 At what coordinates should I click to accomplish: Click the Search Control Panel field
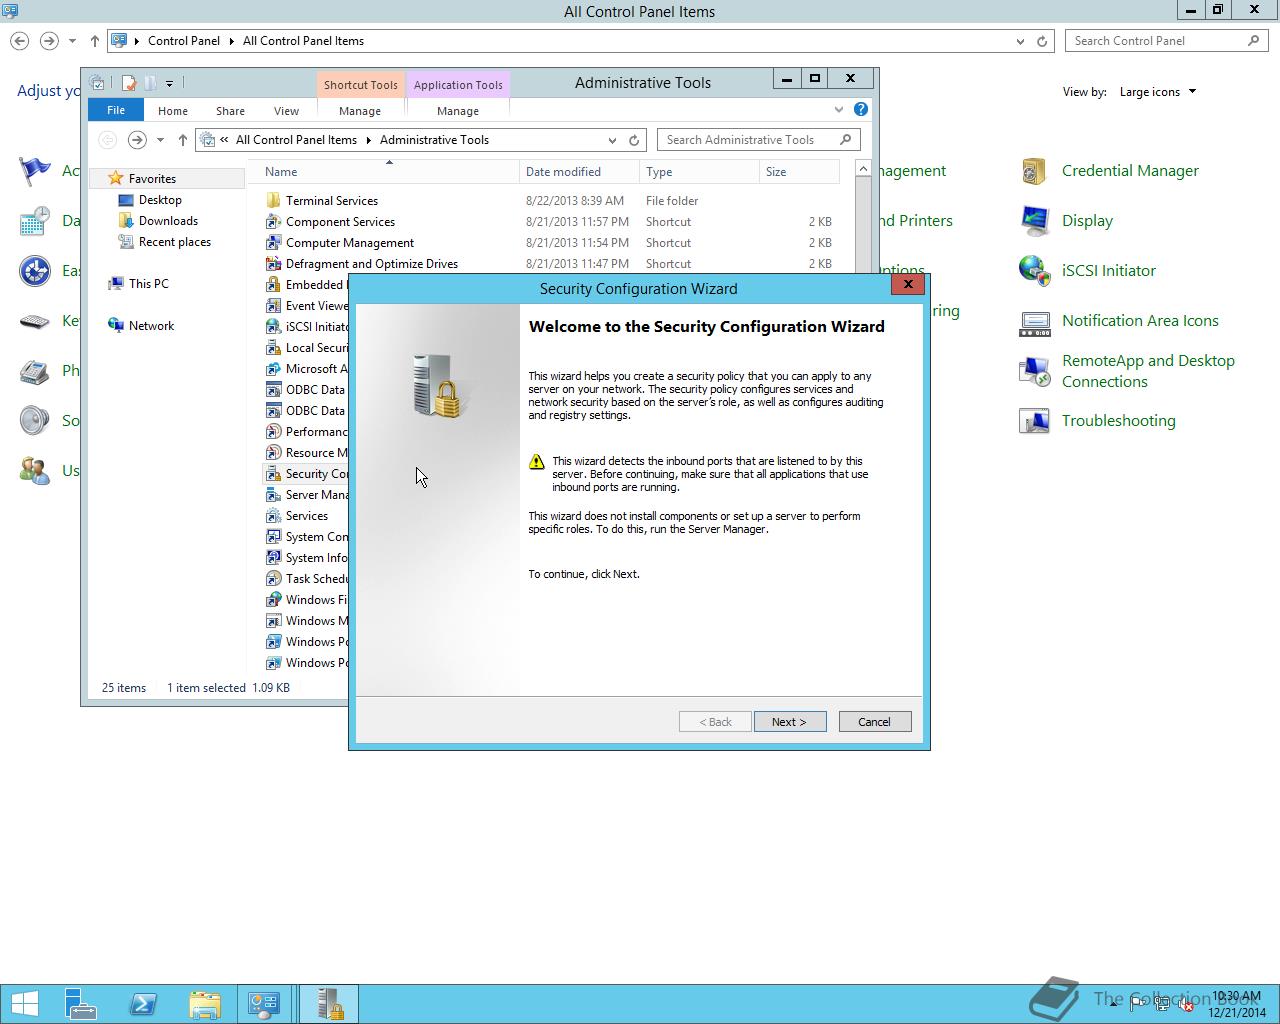1157,41
